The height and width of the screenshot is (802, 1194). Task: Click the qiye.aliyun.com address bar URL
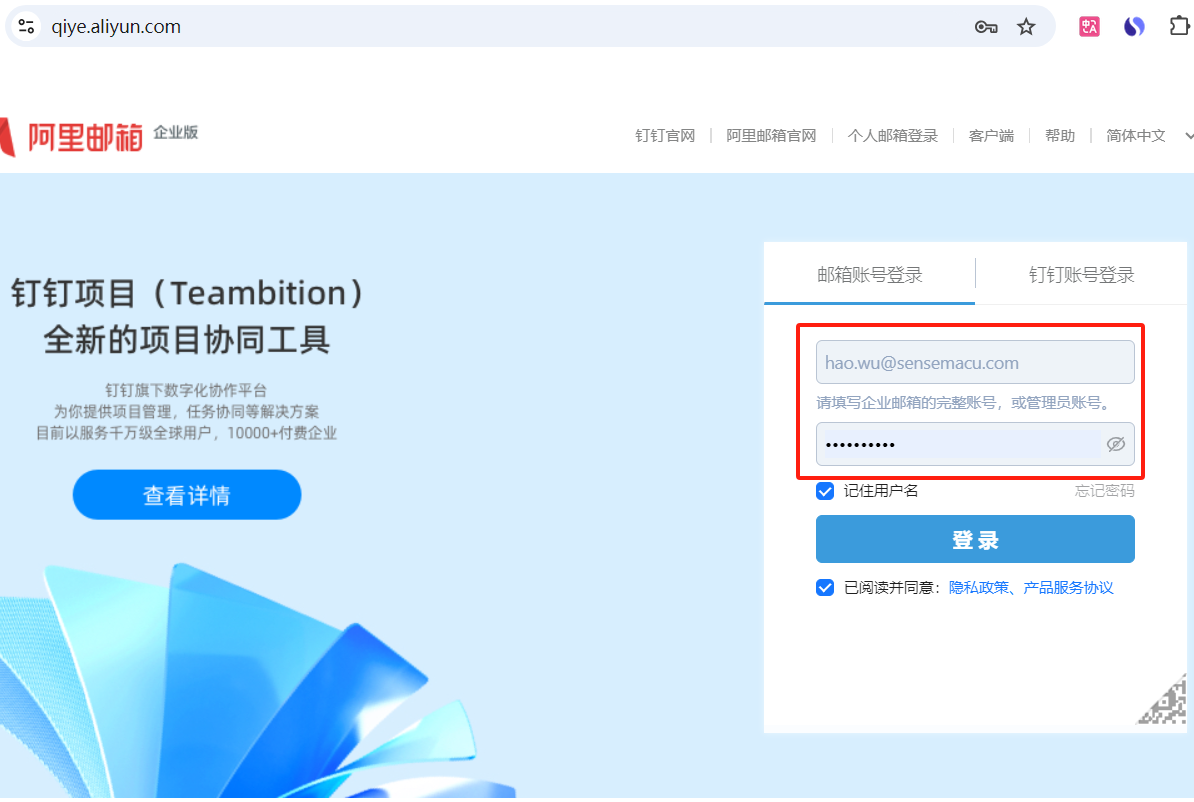click(x=116, y=27)
